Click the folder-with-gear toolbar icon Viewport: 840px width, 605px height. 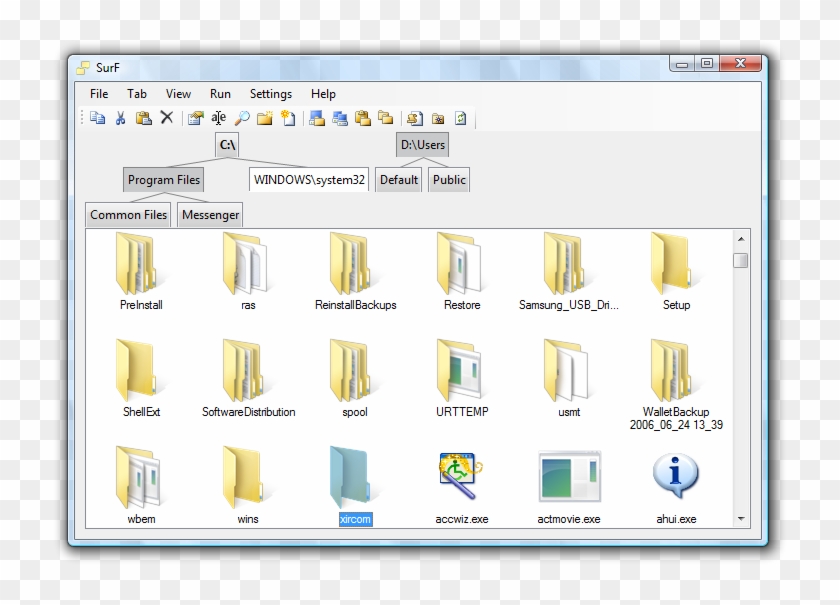(438, 118)
